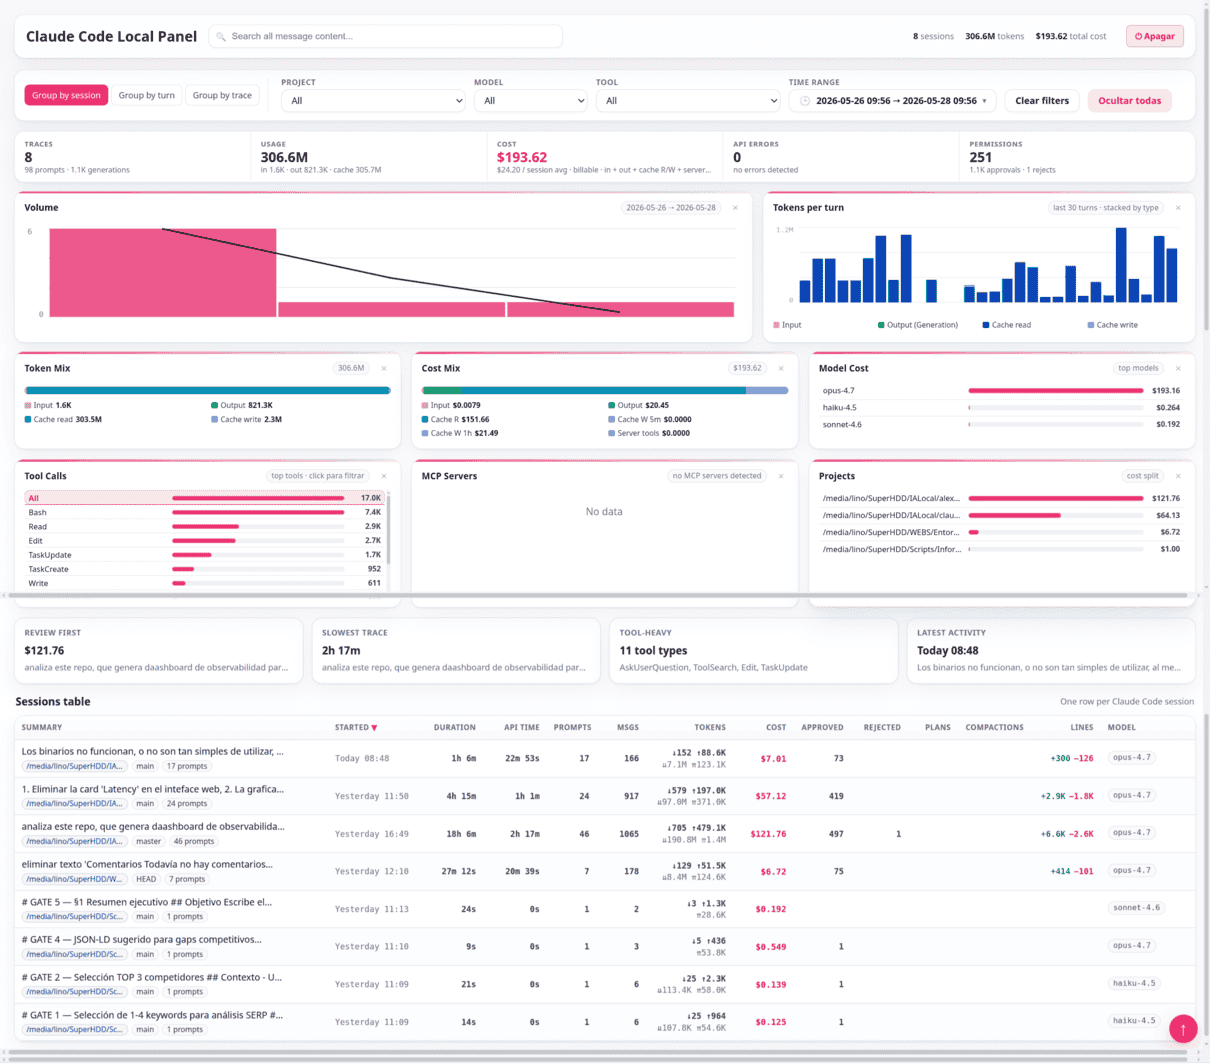
Task: Close the Tool Calls card
Action: [384, 476]
